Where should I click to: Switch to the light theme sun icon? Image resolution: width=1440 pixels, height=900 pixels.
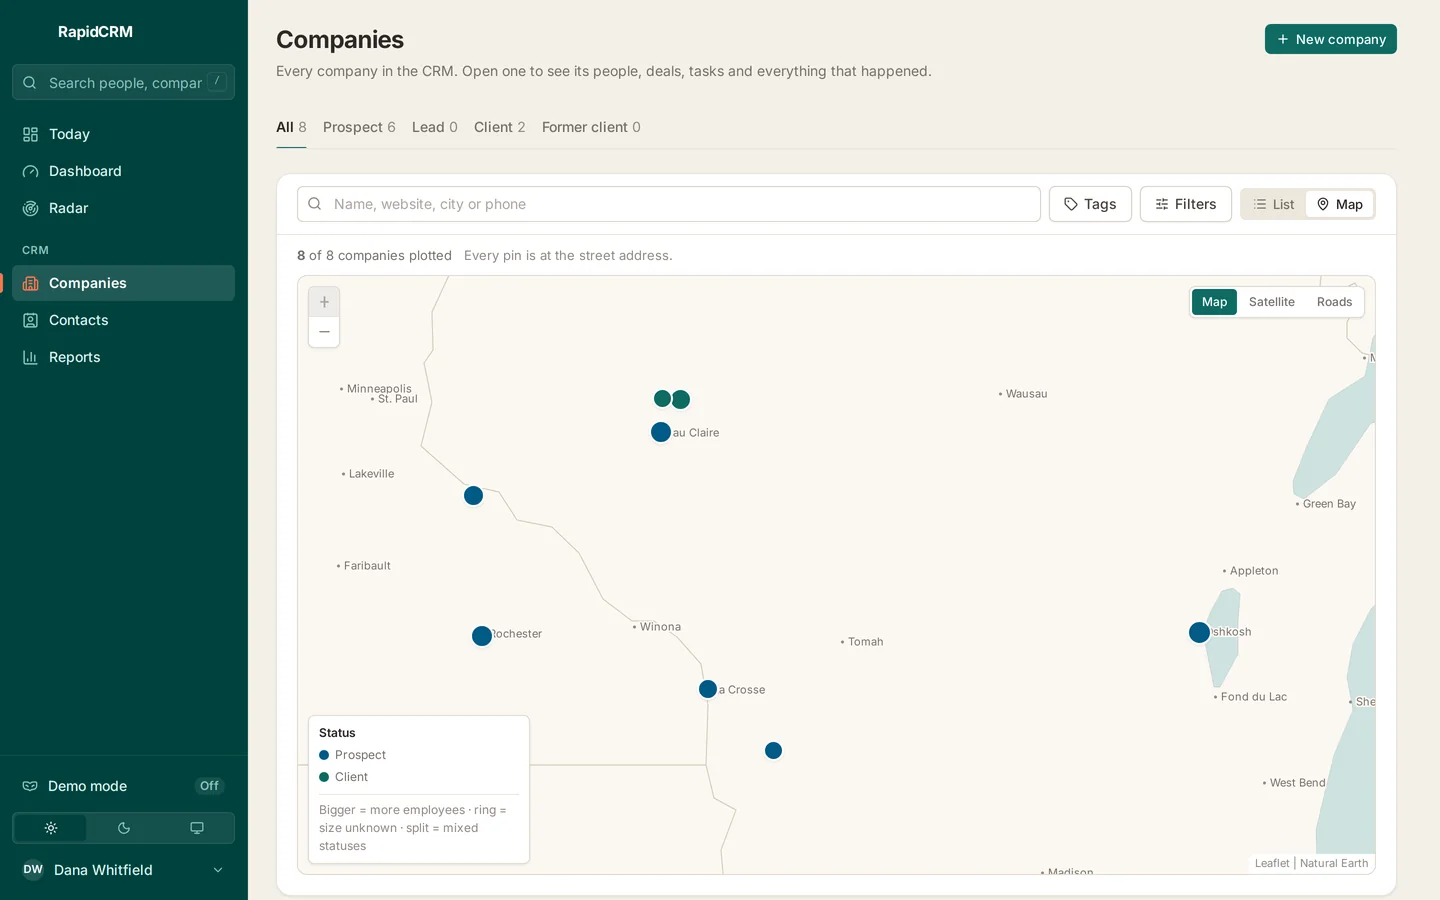point(50,828)
